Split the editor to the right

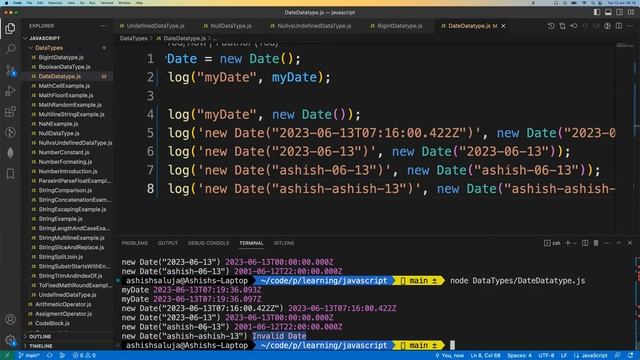[619, 26]
